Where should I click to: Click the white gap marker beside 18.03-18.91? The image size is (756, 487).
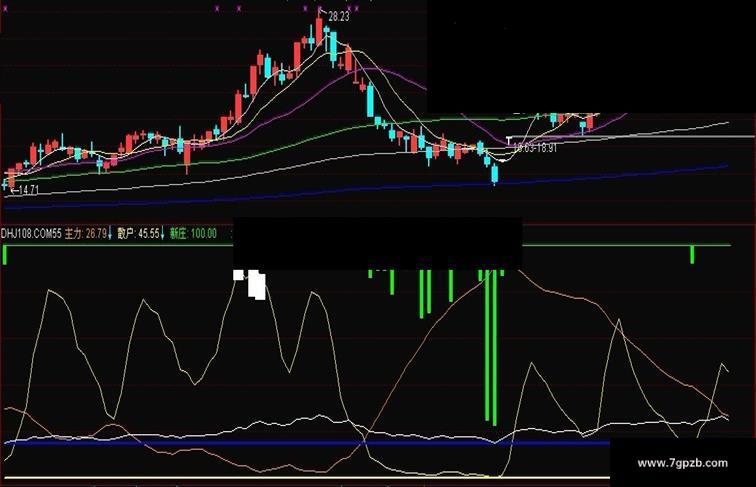(x=509, y=140)
